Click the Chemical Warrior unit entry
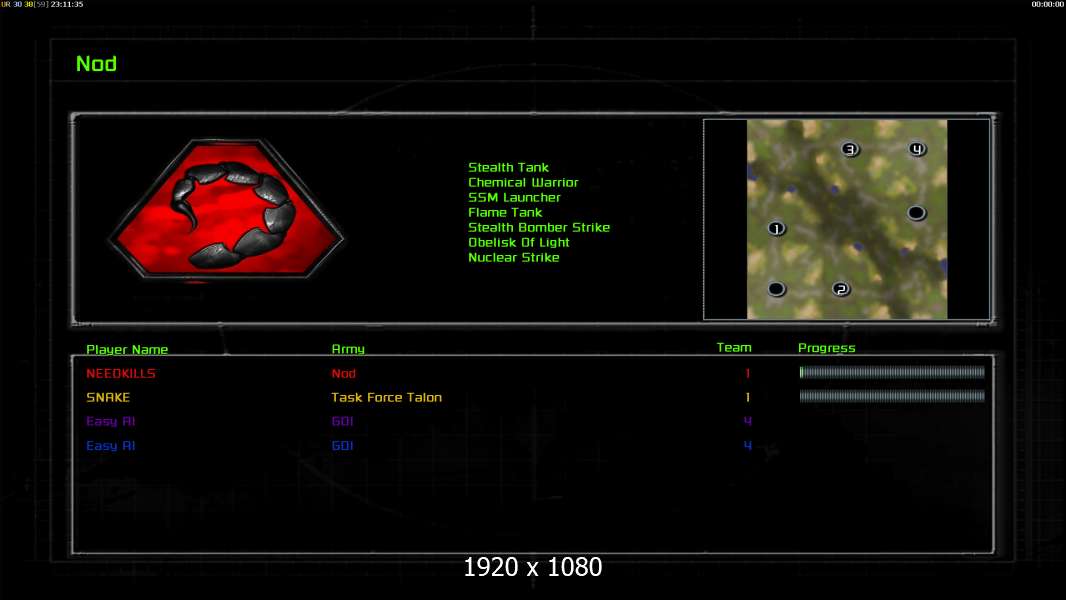The image size is (1066, 600). 523,182
